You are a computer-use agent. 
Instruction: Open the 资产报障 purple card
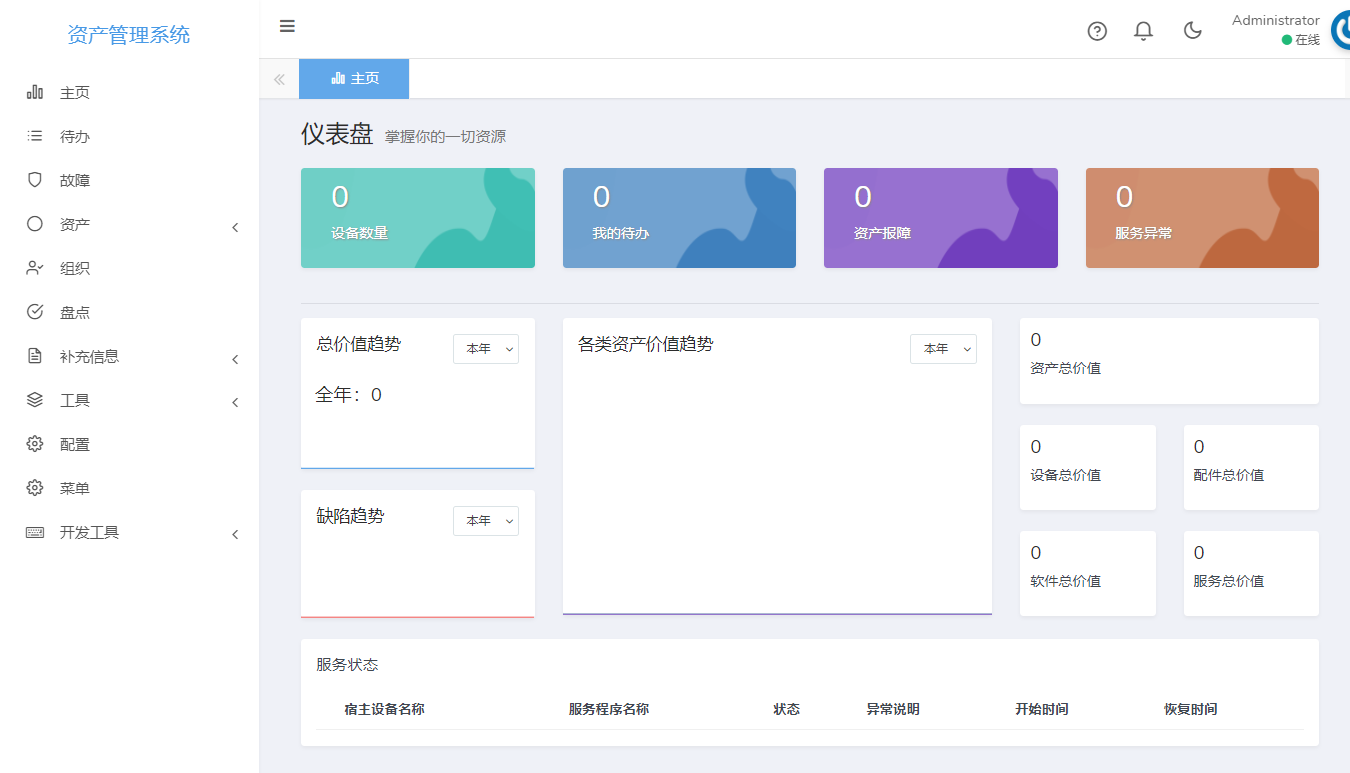point(941,218)
